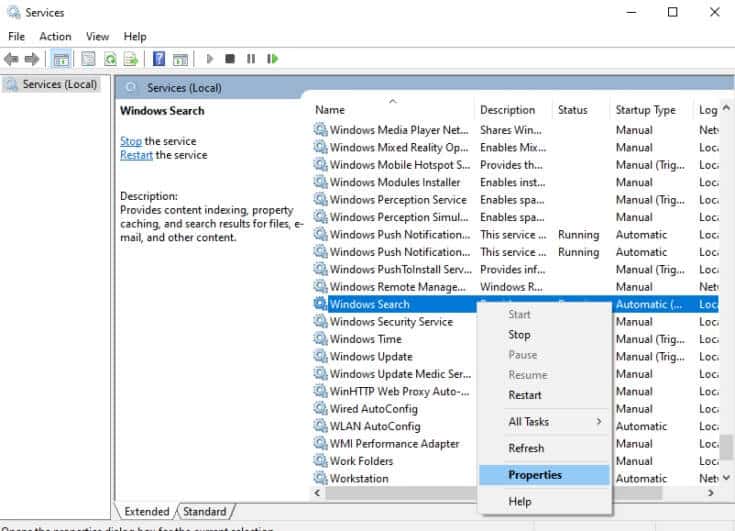Toggle the Show/Hide Action Pane icon
The width and height of the screenshot is (735, 531).
pos(180,59)
